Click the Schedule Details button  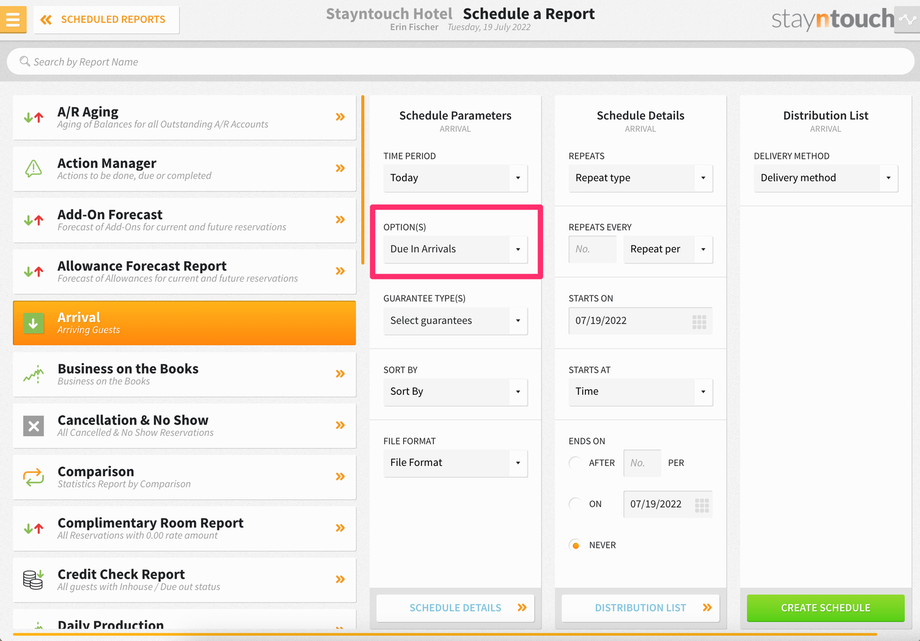455,608
